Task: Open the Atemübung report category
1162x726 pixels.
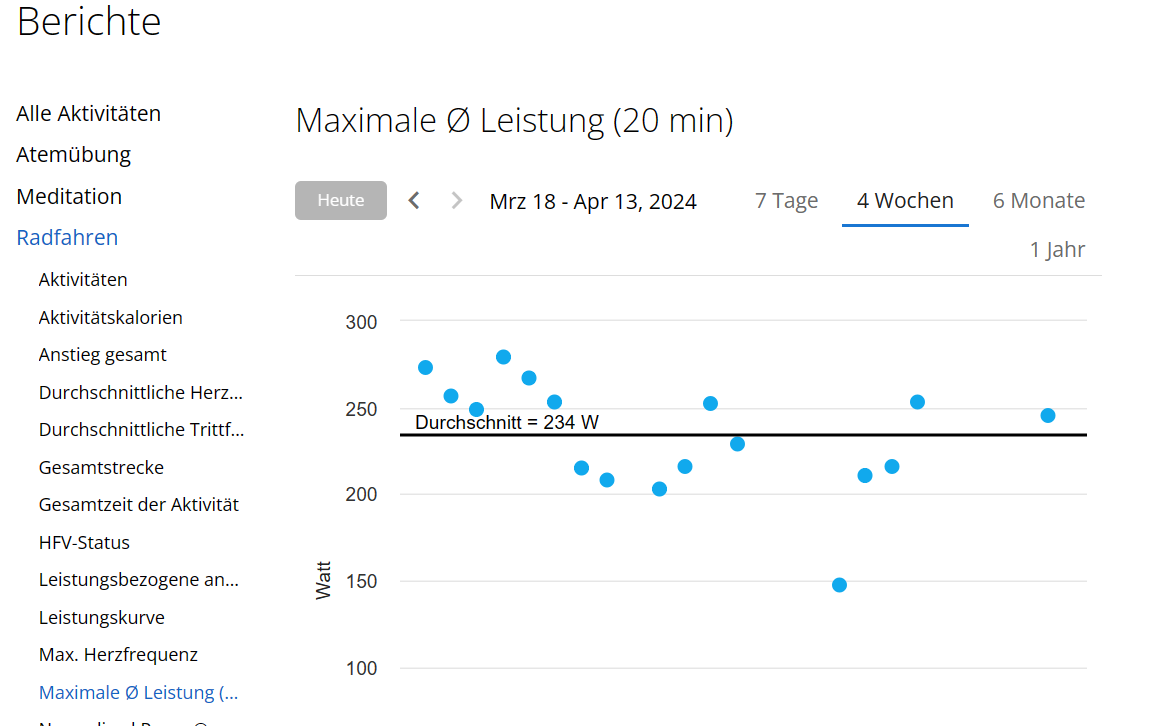Action: [73, 155]
